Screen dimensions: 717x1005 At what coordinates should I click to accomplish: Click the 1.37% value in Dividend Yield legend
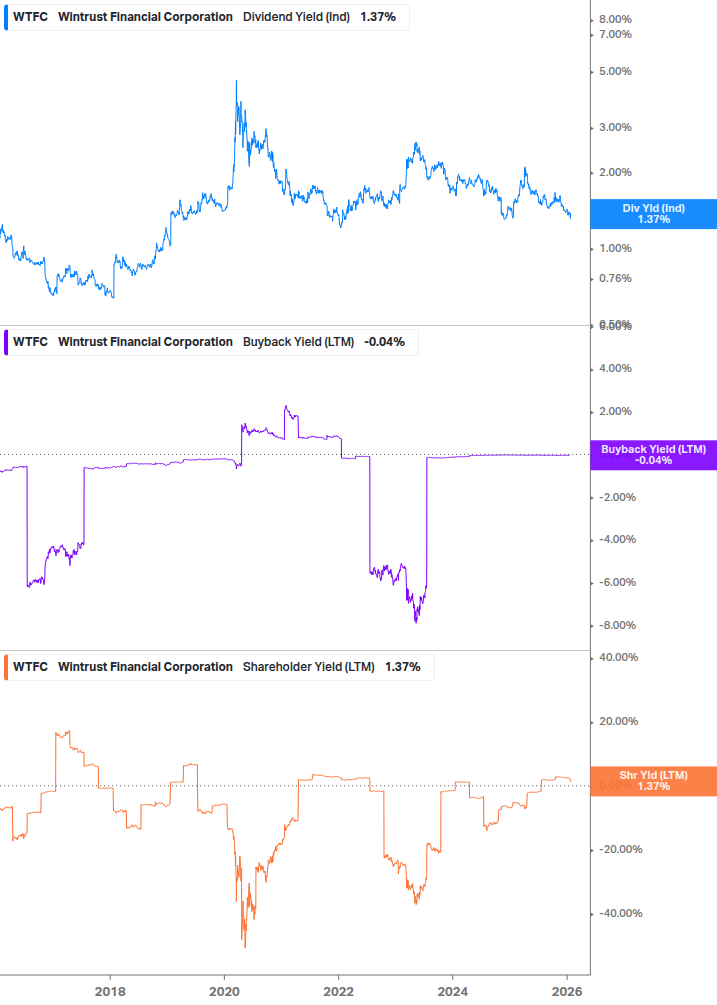[x=378, y=17]
